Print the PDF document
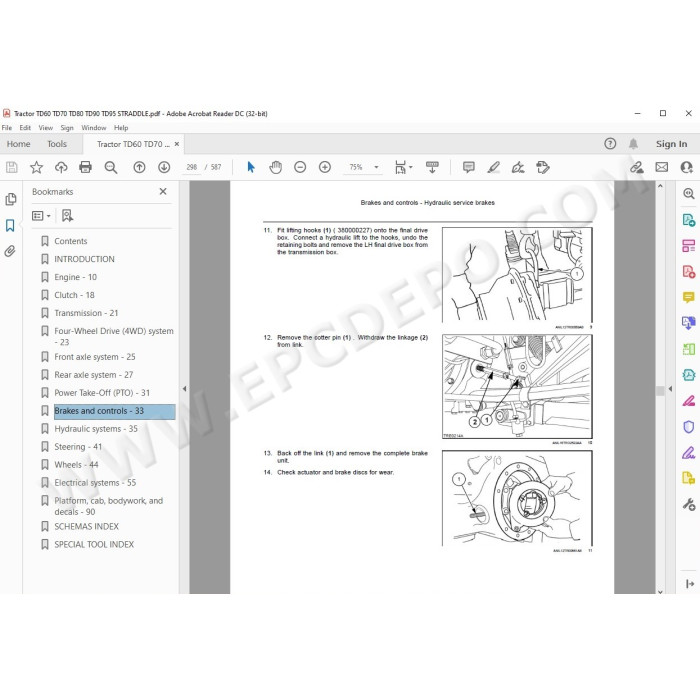Image resolution: width=700 pixels, height=700 pixels. click(85, 167)
